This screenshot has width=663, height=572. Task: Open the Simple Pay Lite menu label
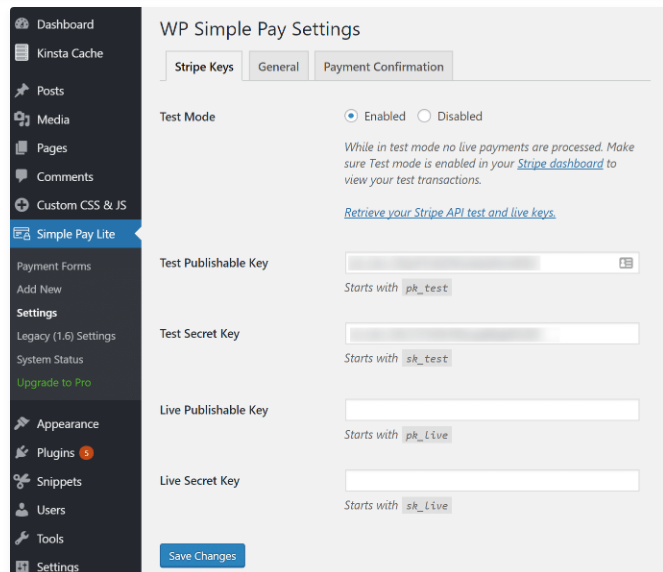click(x=76, y=234)
